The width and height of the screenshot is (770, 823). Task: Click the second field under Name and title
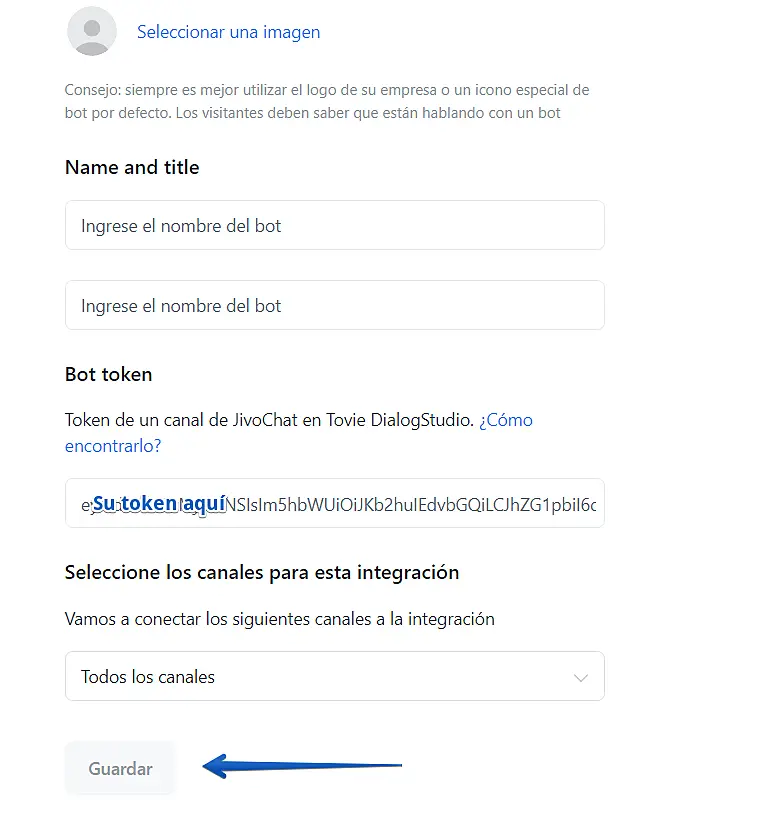pos(334,306)
